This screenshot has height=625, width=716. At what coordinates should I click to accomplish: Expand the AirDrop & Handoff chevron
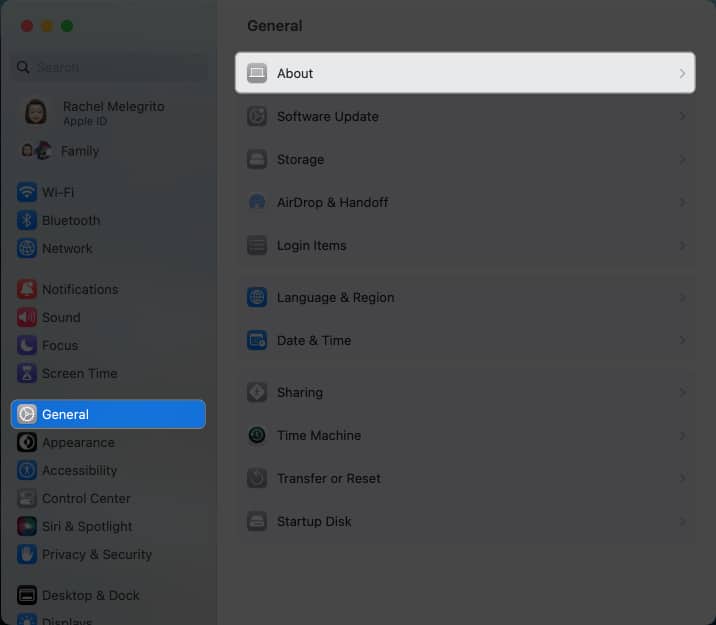coord(682,202)
